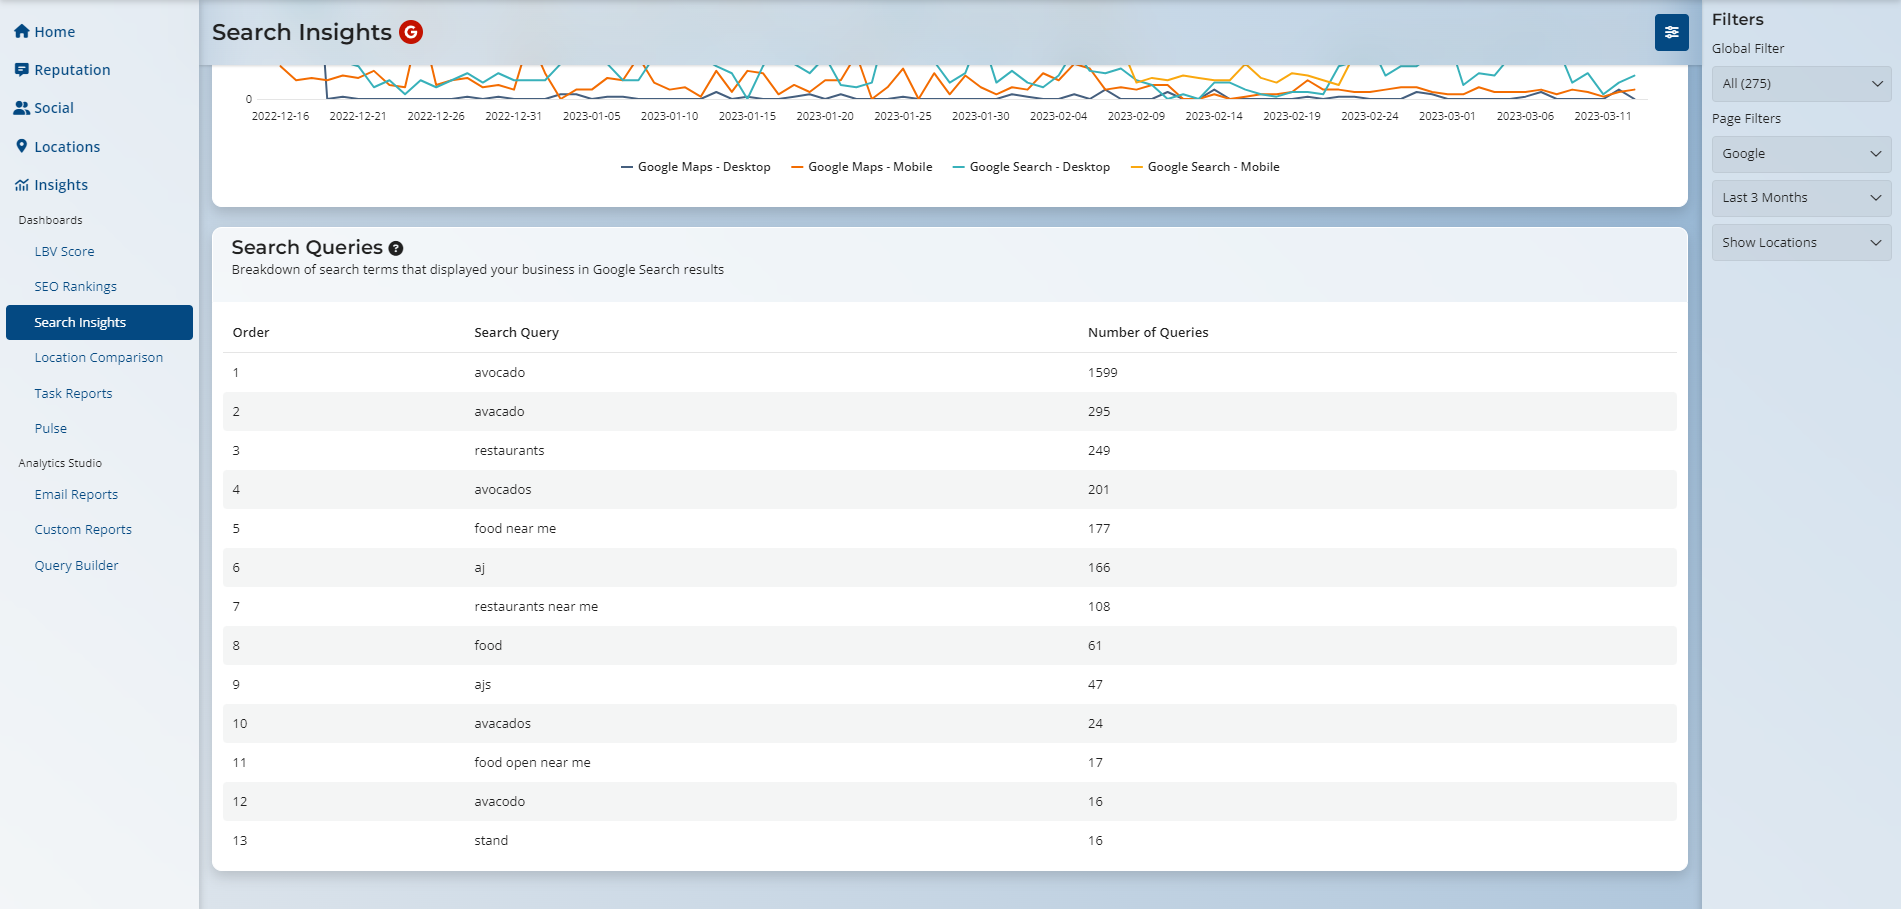Click the Reputation chat bubble icon
Screen dimensions: 1901x909
[21, 70]
